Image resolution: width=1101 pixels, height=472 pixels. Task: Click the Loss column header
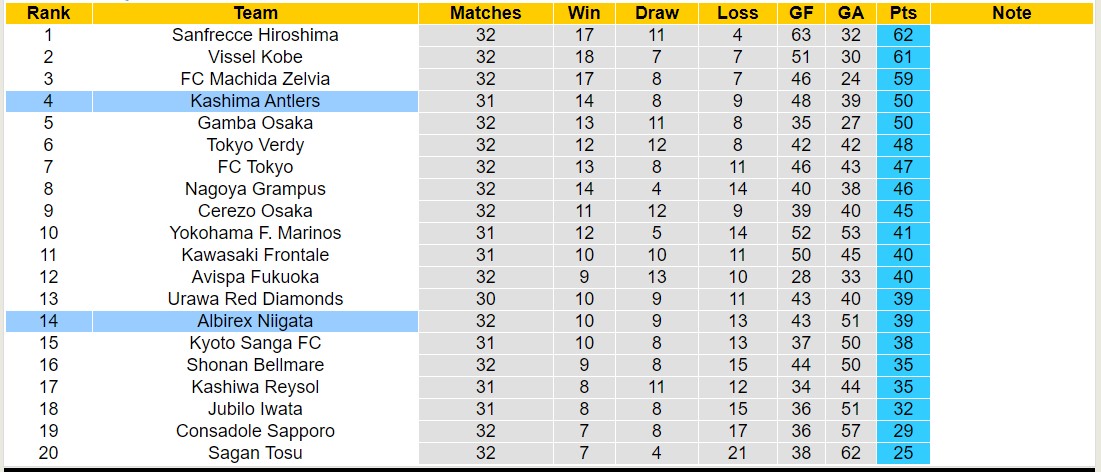click(x=737, y=13)
